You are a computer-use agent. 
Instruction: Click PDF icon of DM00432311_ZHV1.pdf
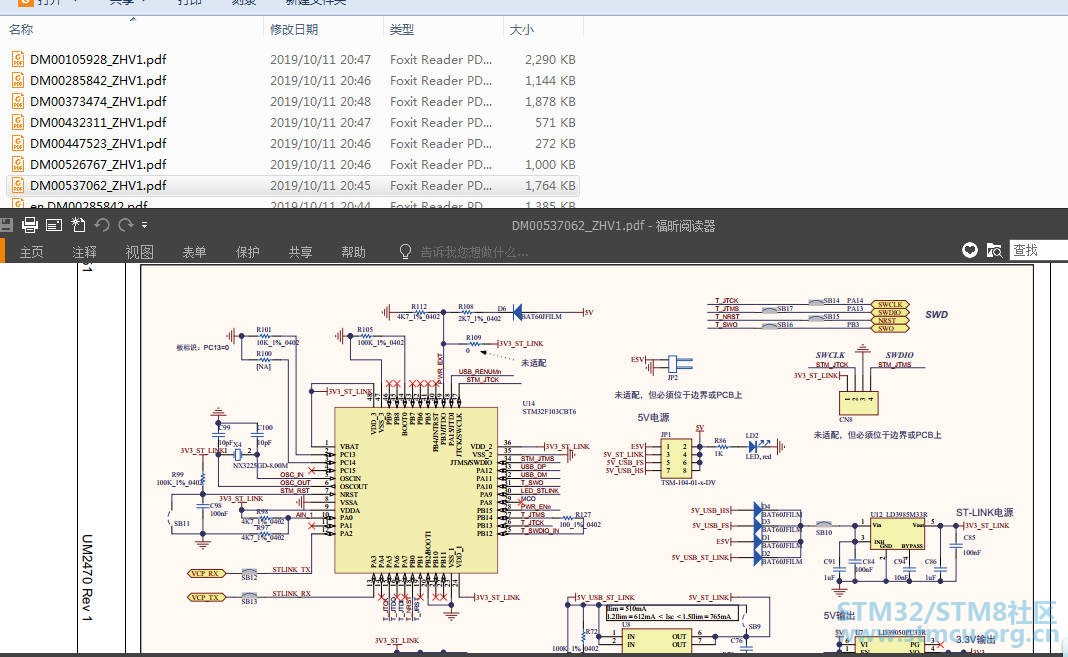tap(18, 123)
